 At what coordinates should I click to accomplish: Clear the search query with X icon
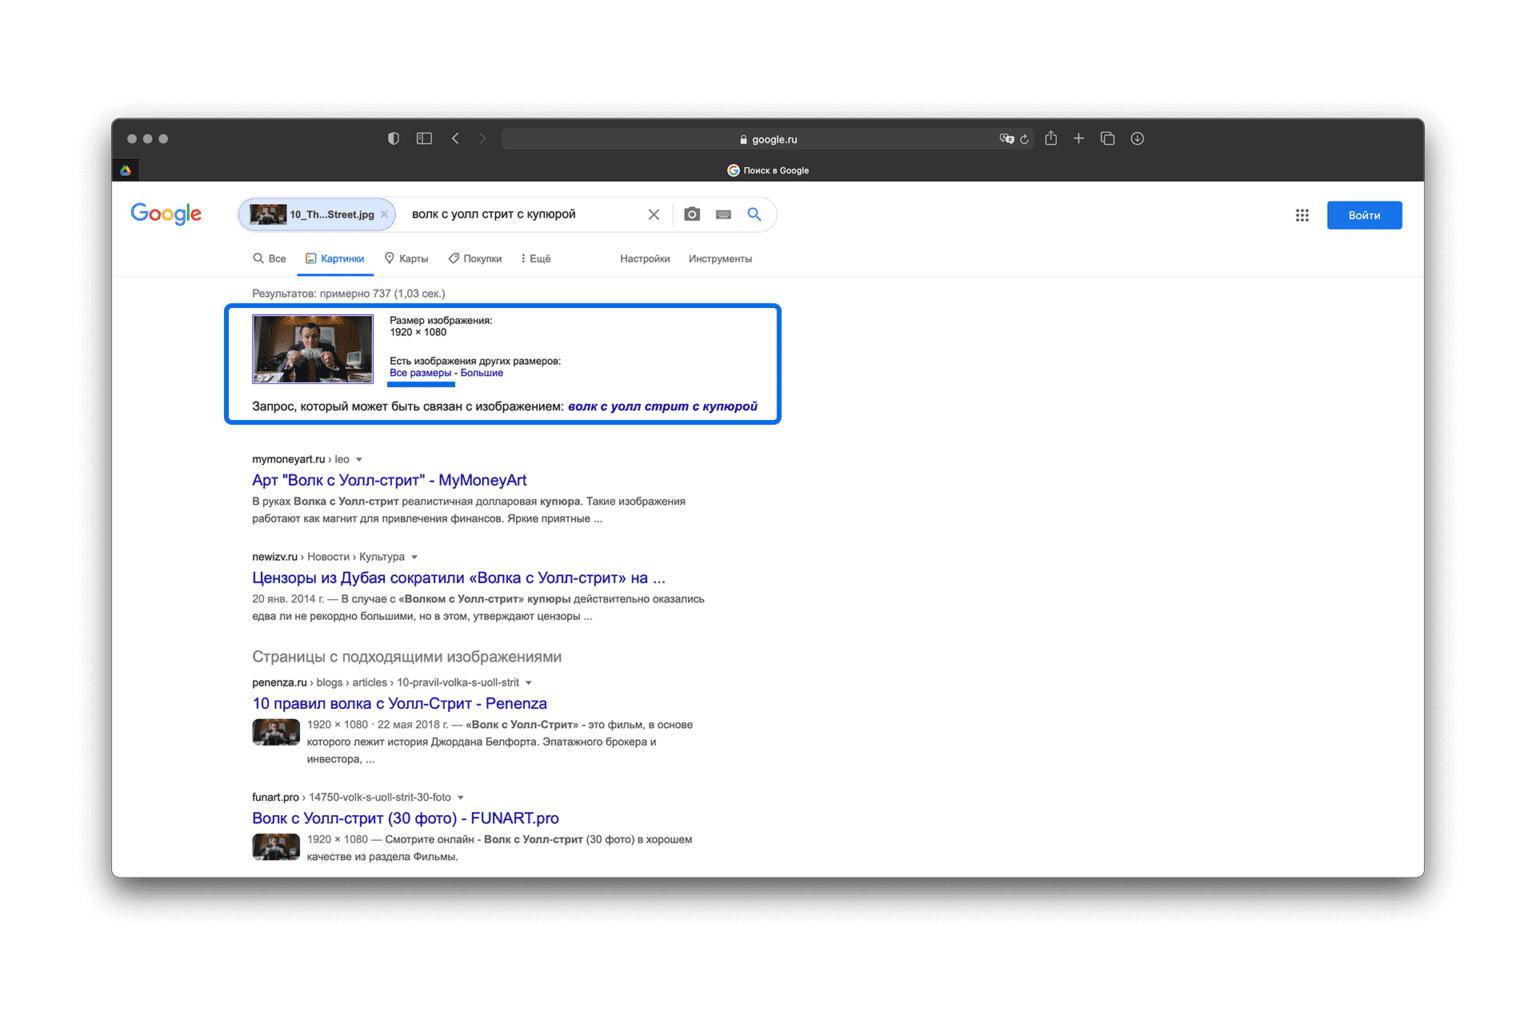653,214
